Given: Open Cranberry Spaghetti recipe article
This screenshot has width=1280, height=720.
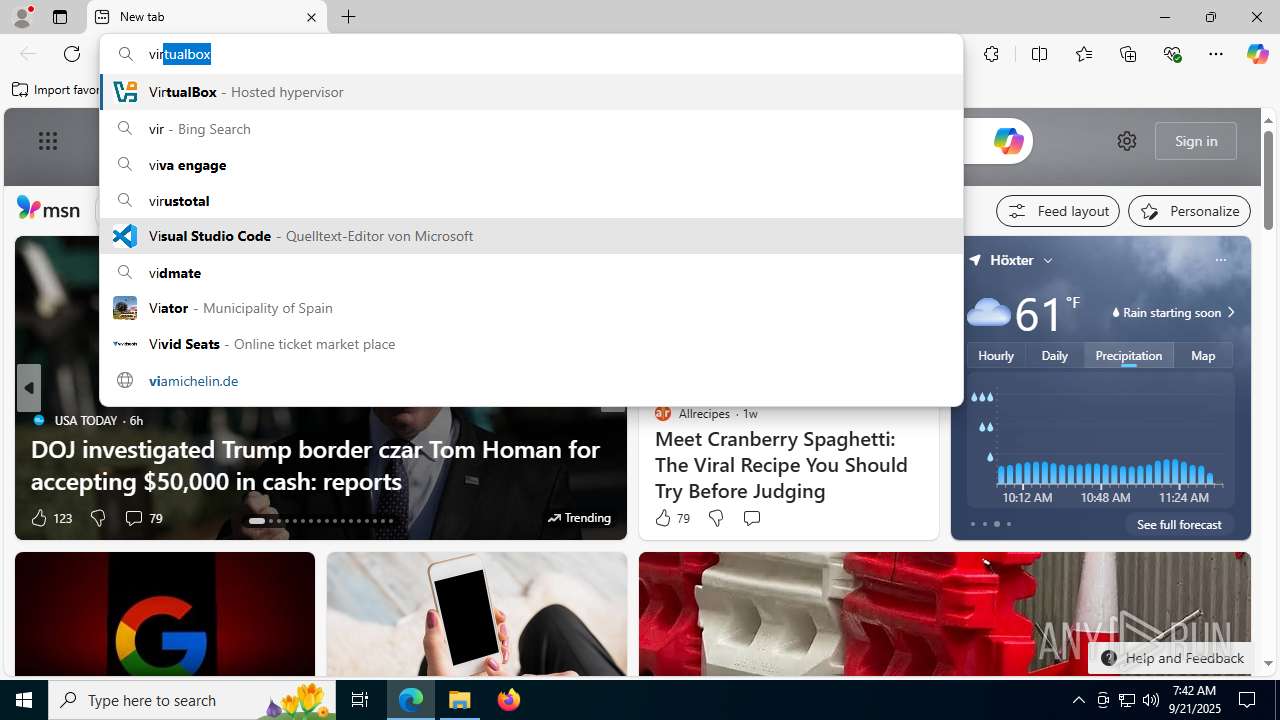Looking at the screenshot, I should pos(781,465).
